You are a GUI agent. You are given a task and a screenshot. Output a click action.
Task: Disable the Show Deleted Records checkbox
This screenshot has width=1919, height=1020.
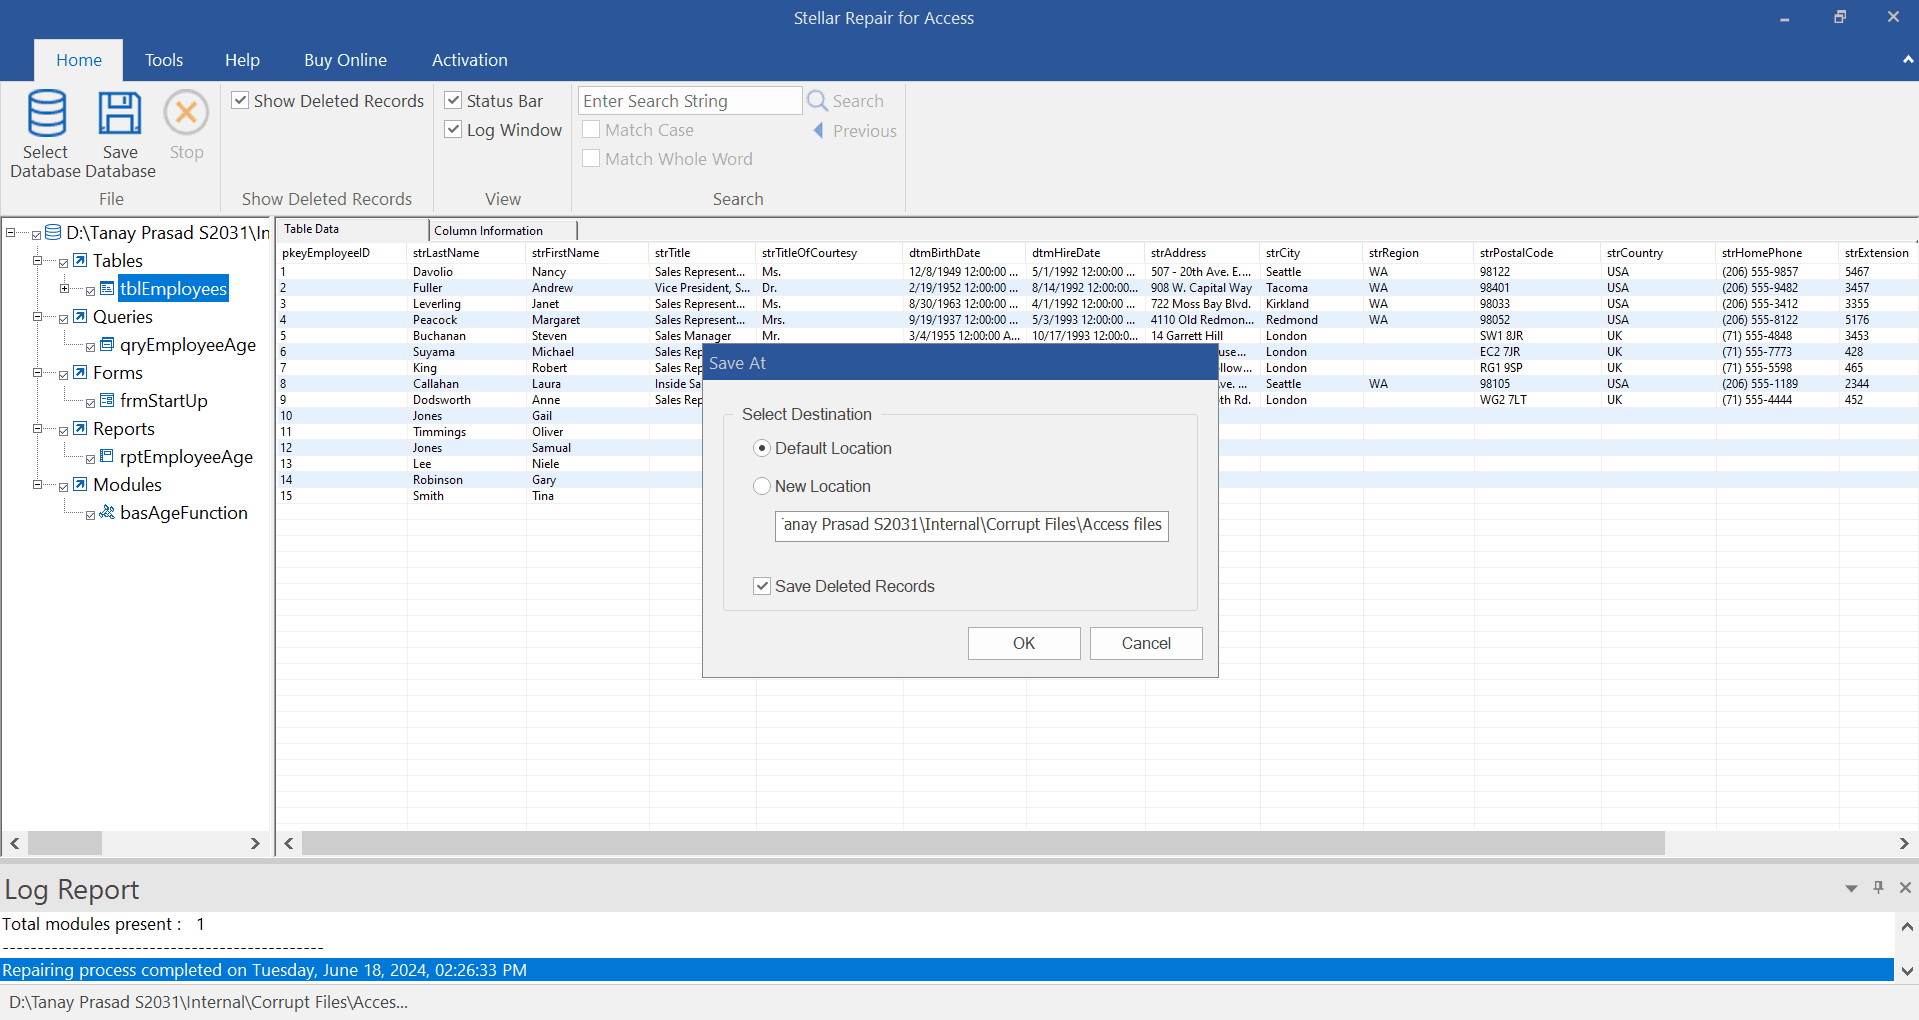tap(240, 101)
